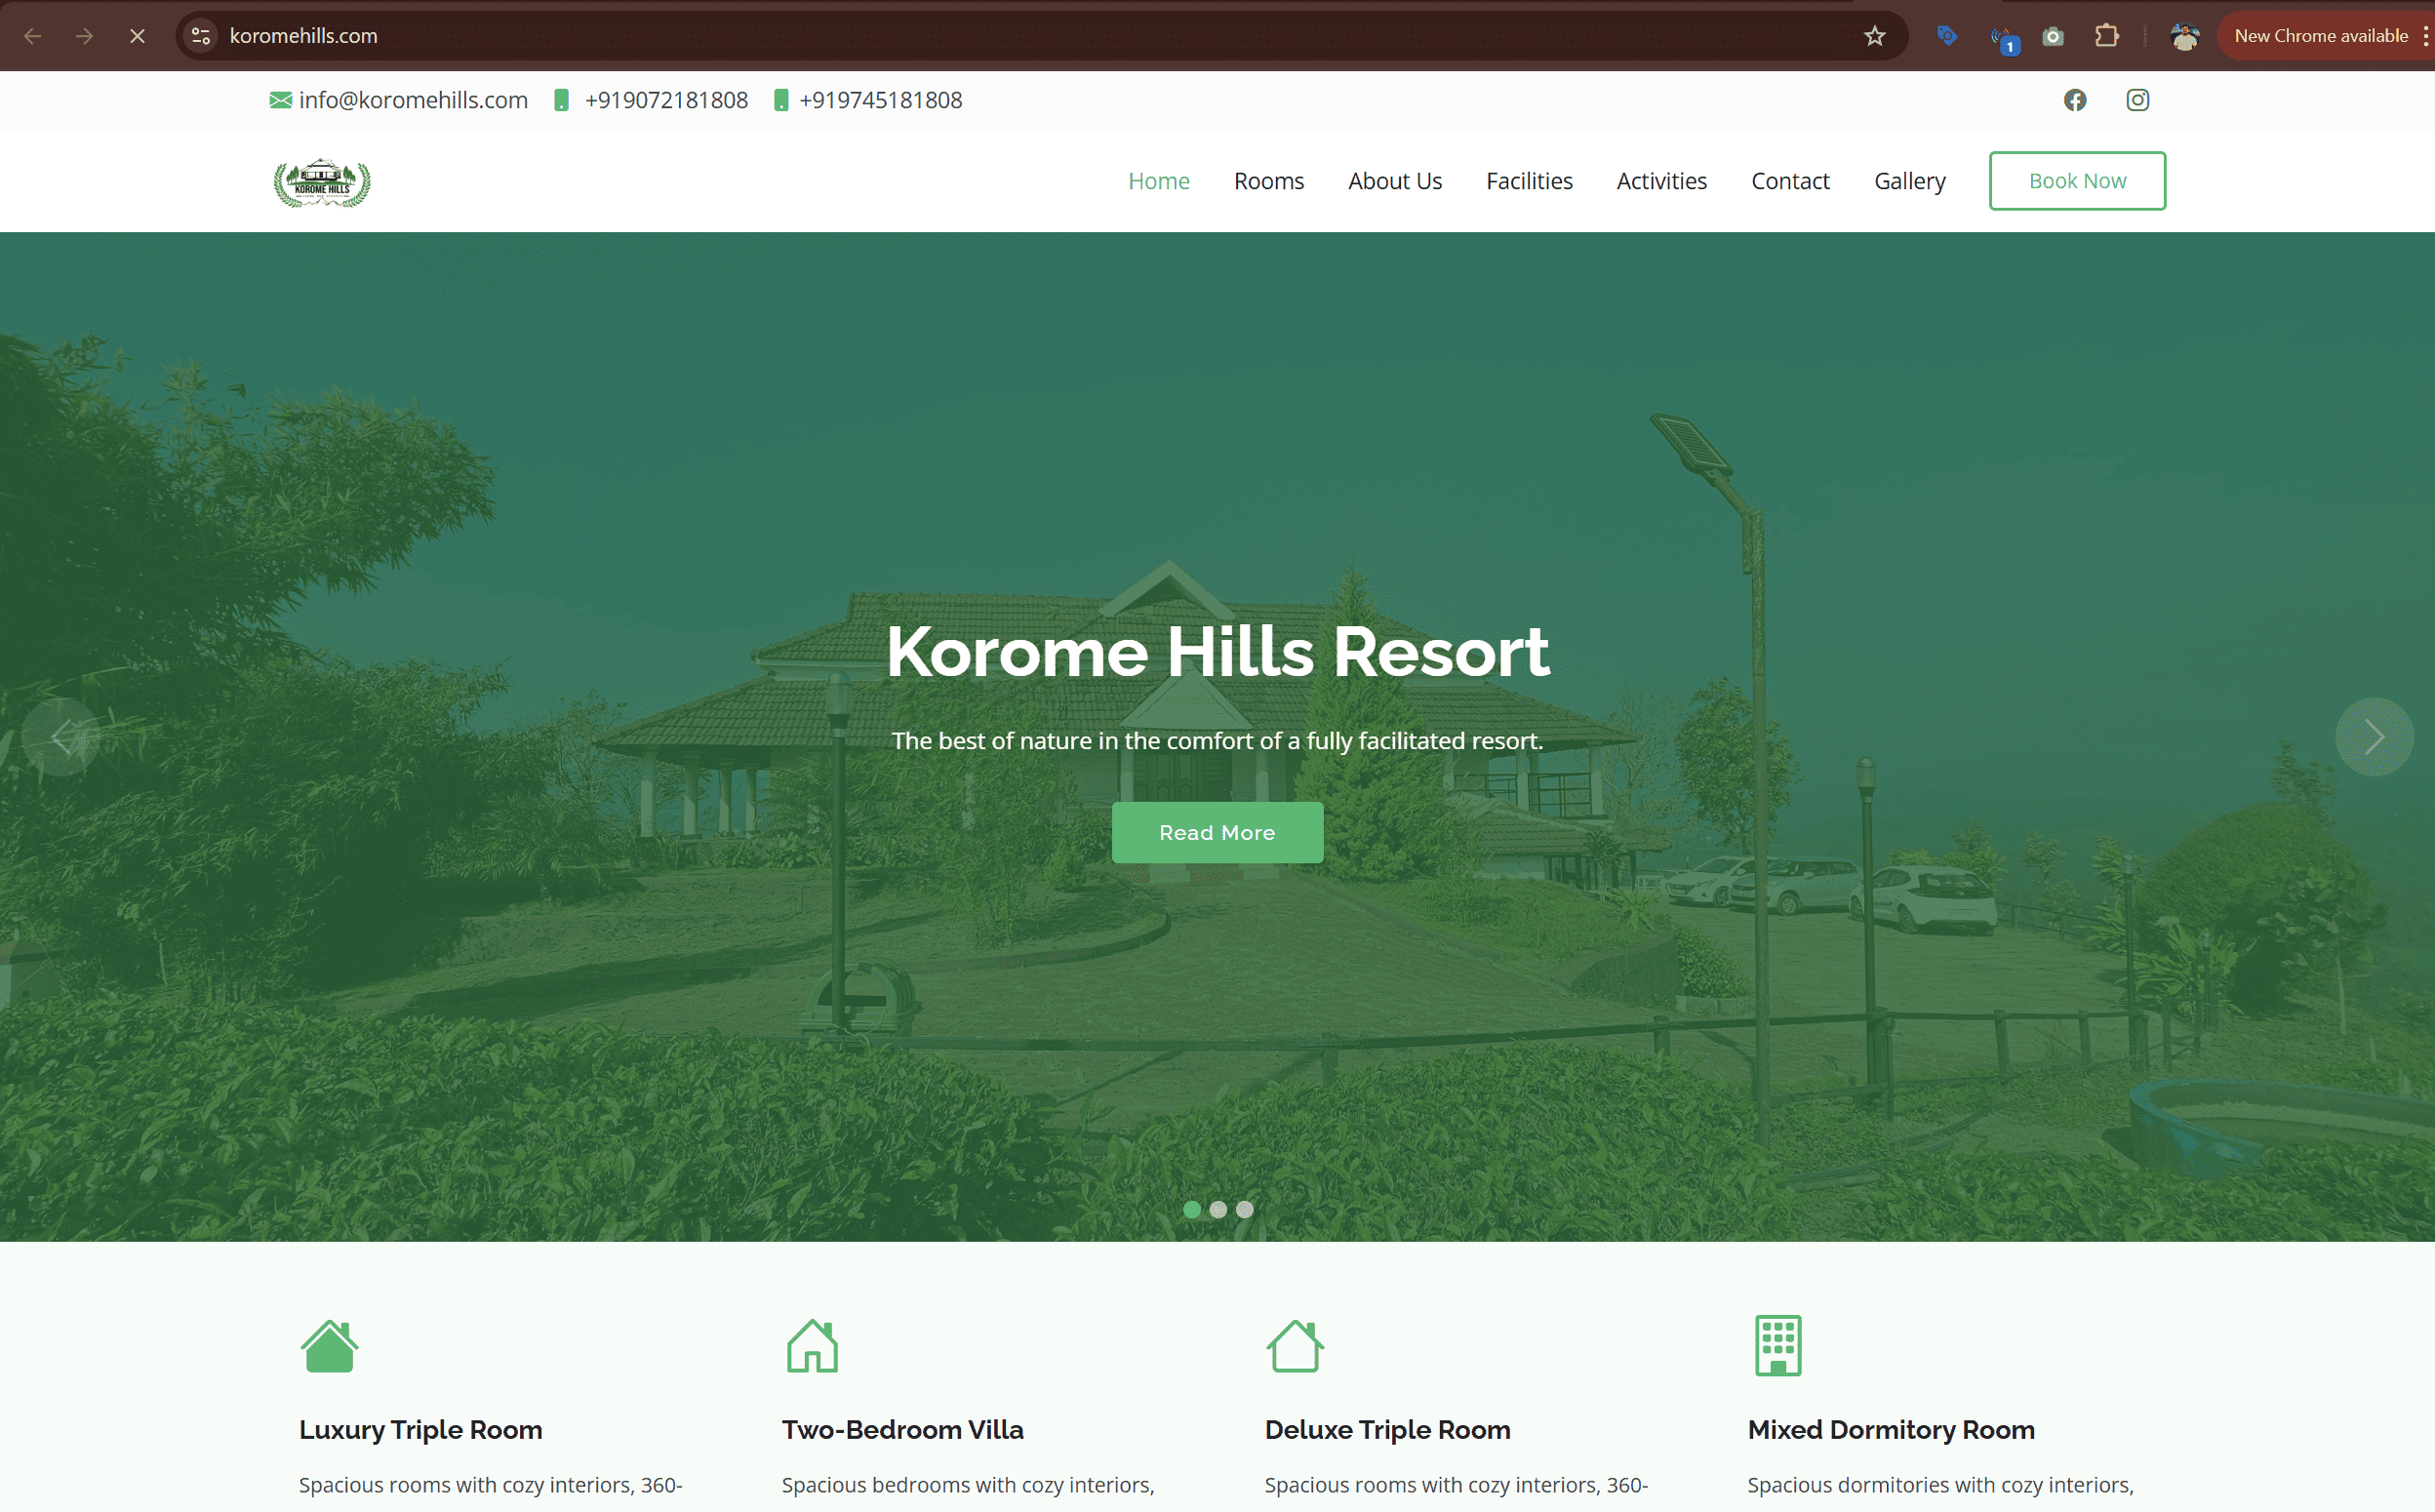Bookmark the page using the star icon
This screenshot has width=2435, height=1512.
coord(1875,35)
